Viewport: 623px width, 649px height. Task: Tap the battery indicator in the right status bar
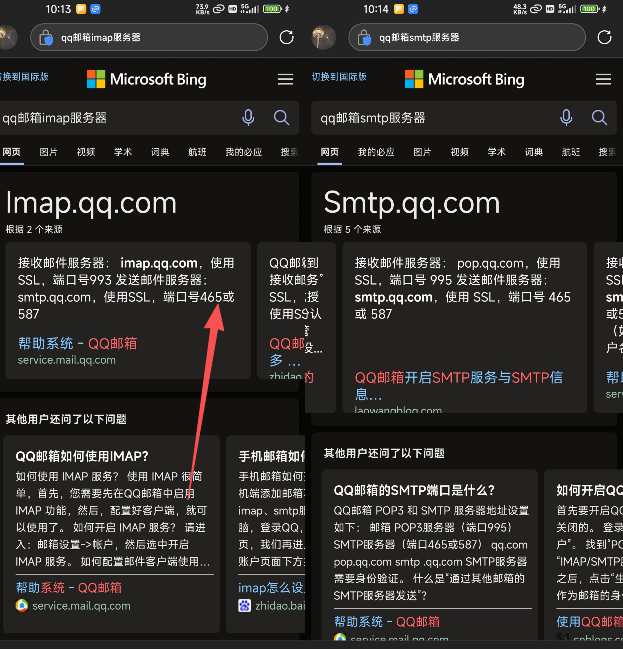591,9
